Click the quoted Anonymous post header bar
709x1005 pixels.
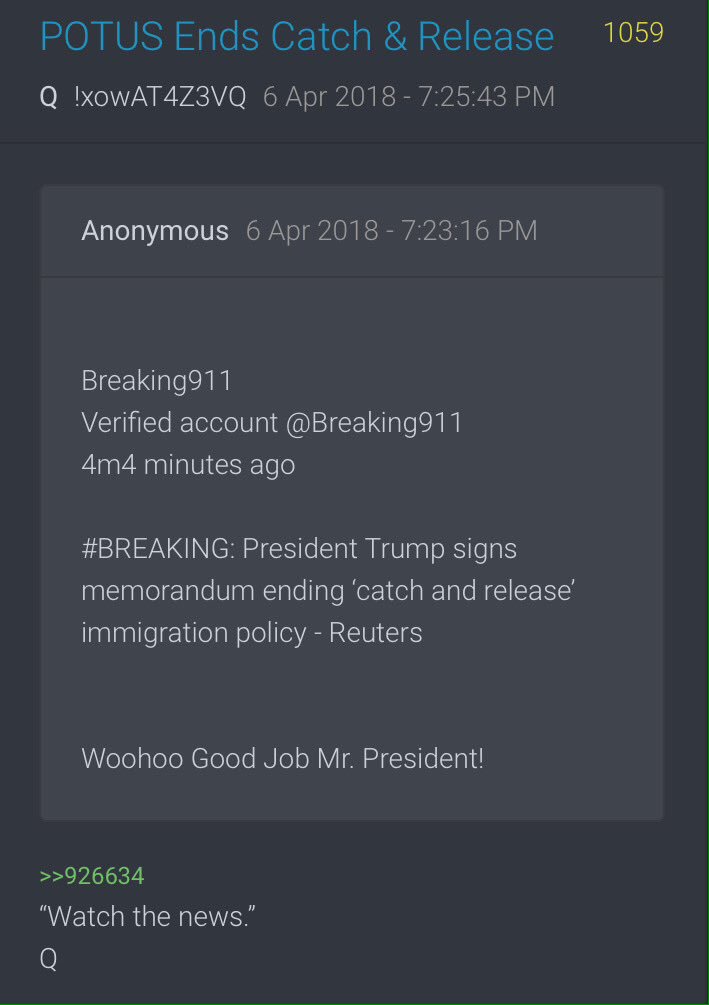coord(352,231)
